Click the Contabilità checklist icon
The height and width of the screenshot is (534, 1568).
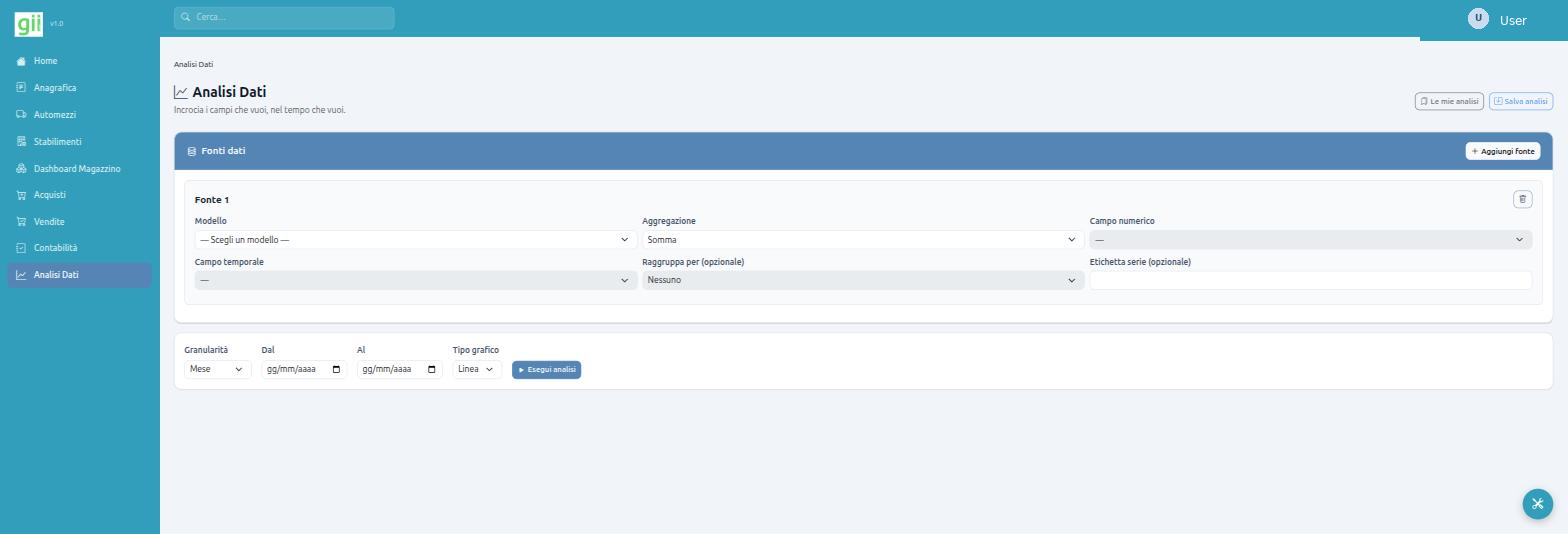[x=21, y=248]
